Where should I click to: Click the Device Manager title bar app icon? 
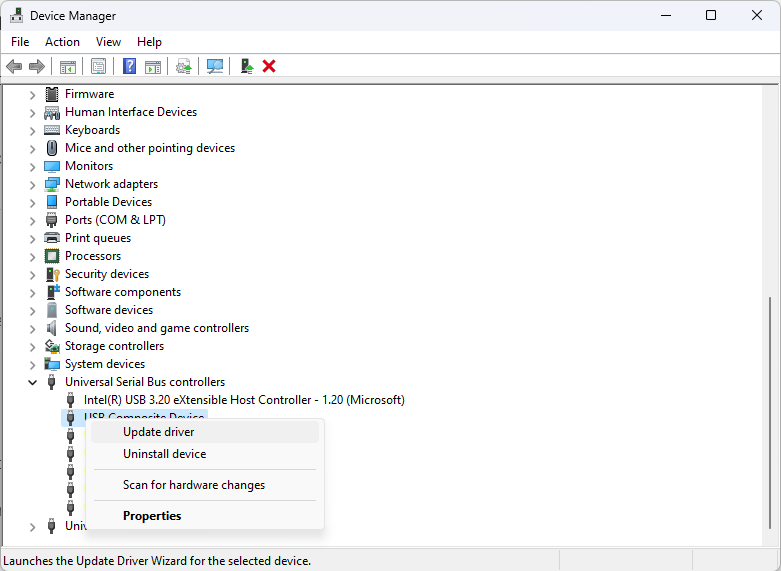click(16, 15)
